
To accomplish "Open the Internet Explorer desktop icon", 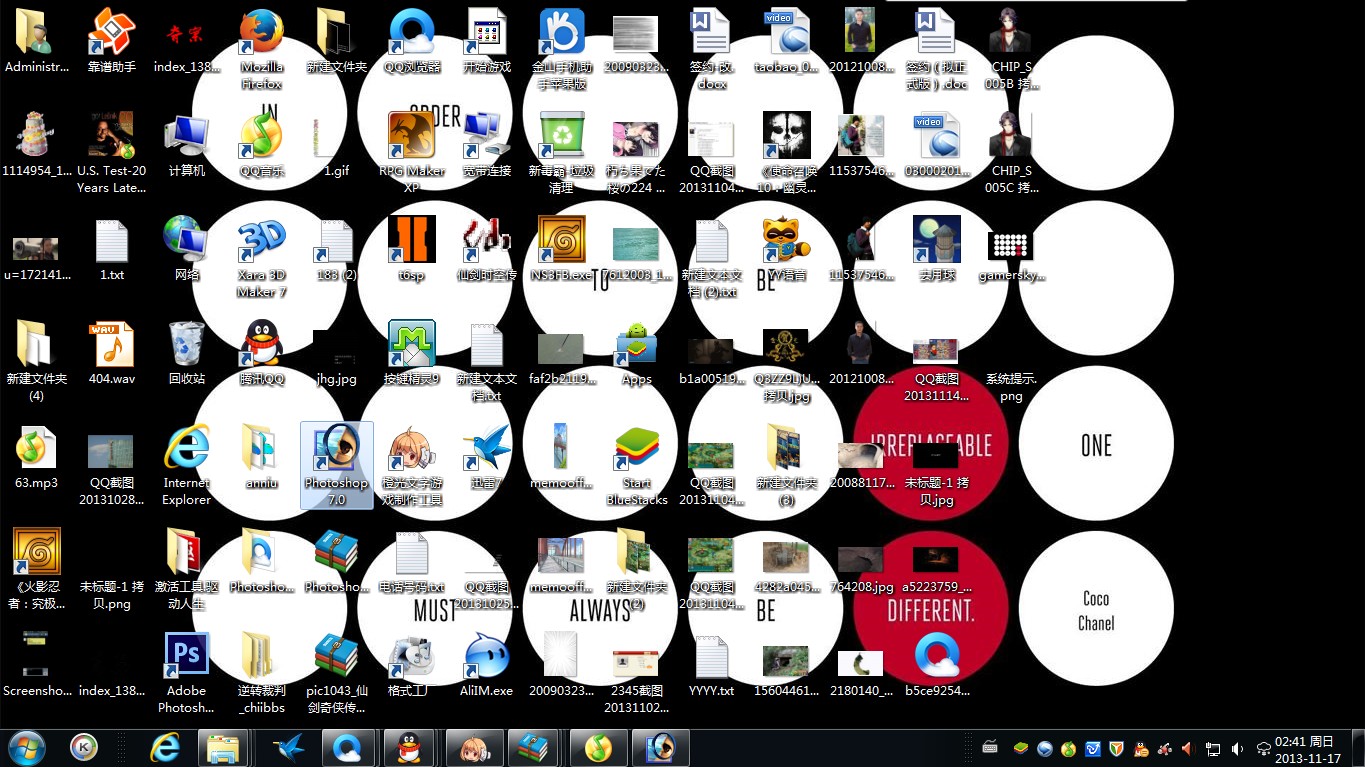I will click(x=187, y=465).
